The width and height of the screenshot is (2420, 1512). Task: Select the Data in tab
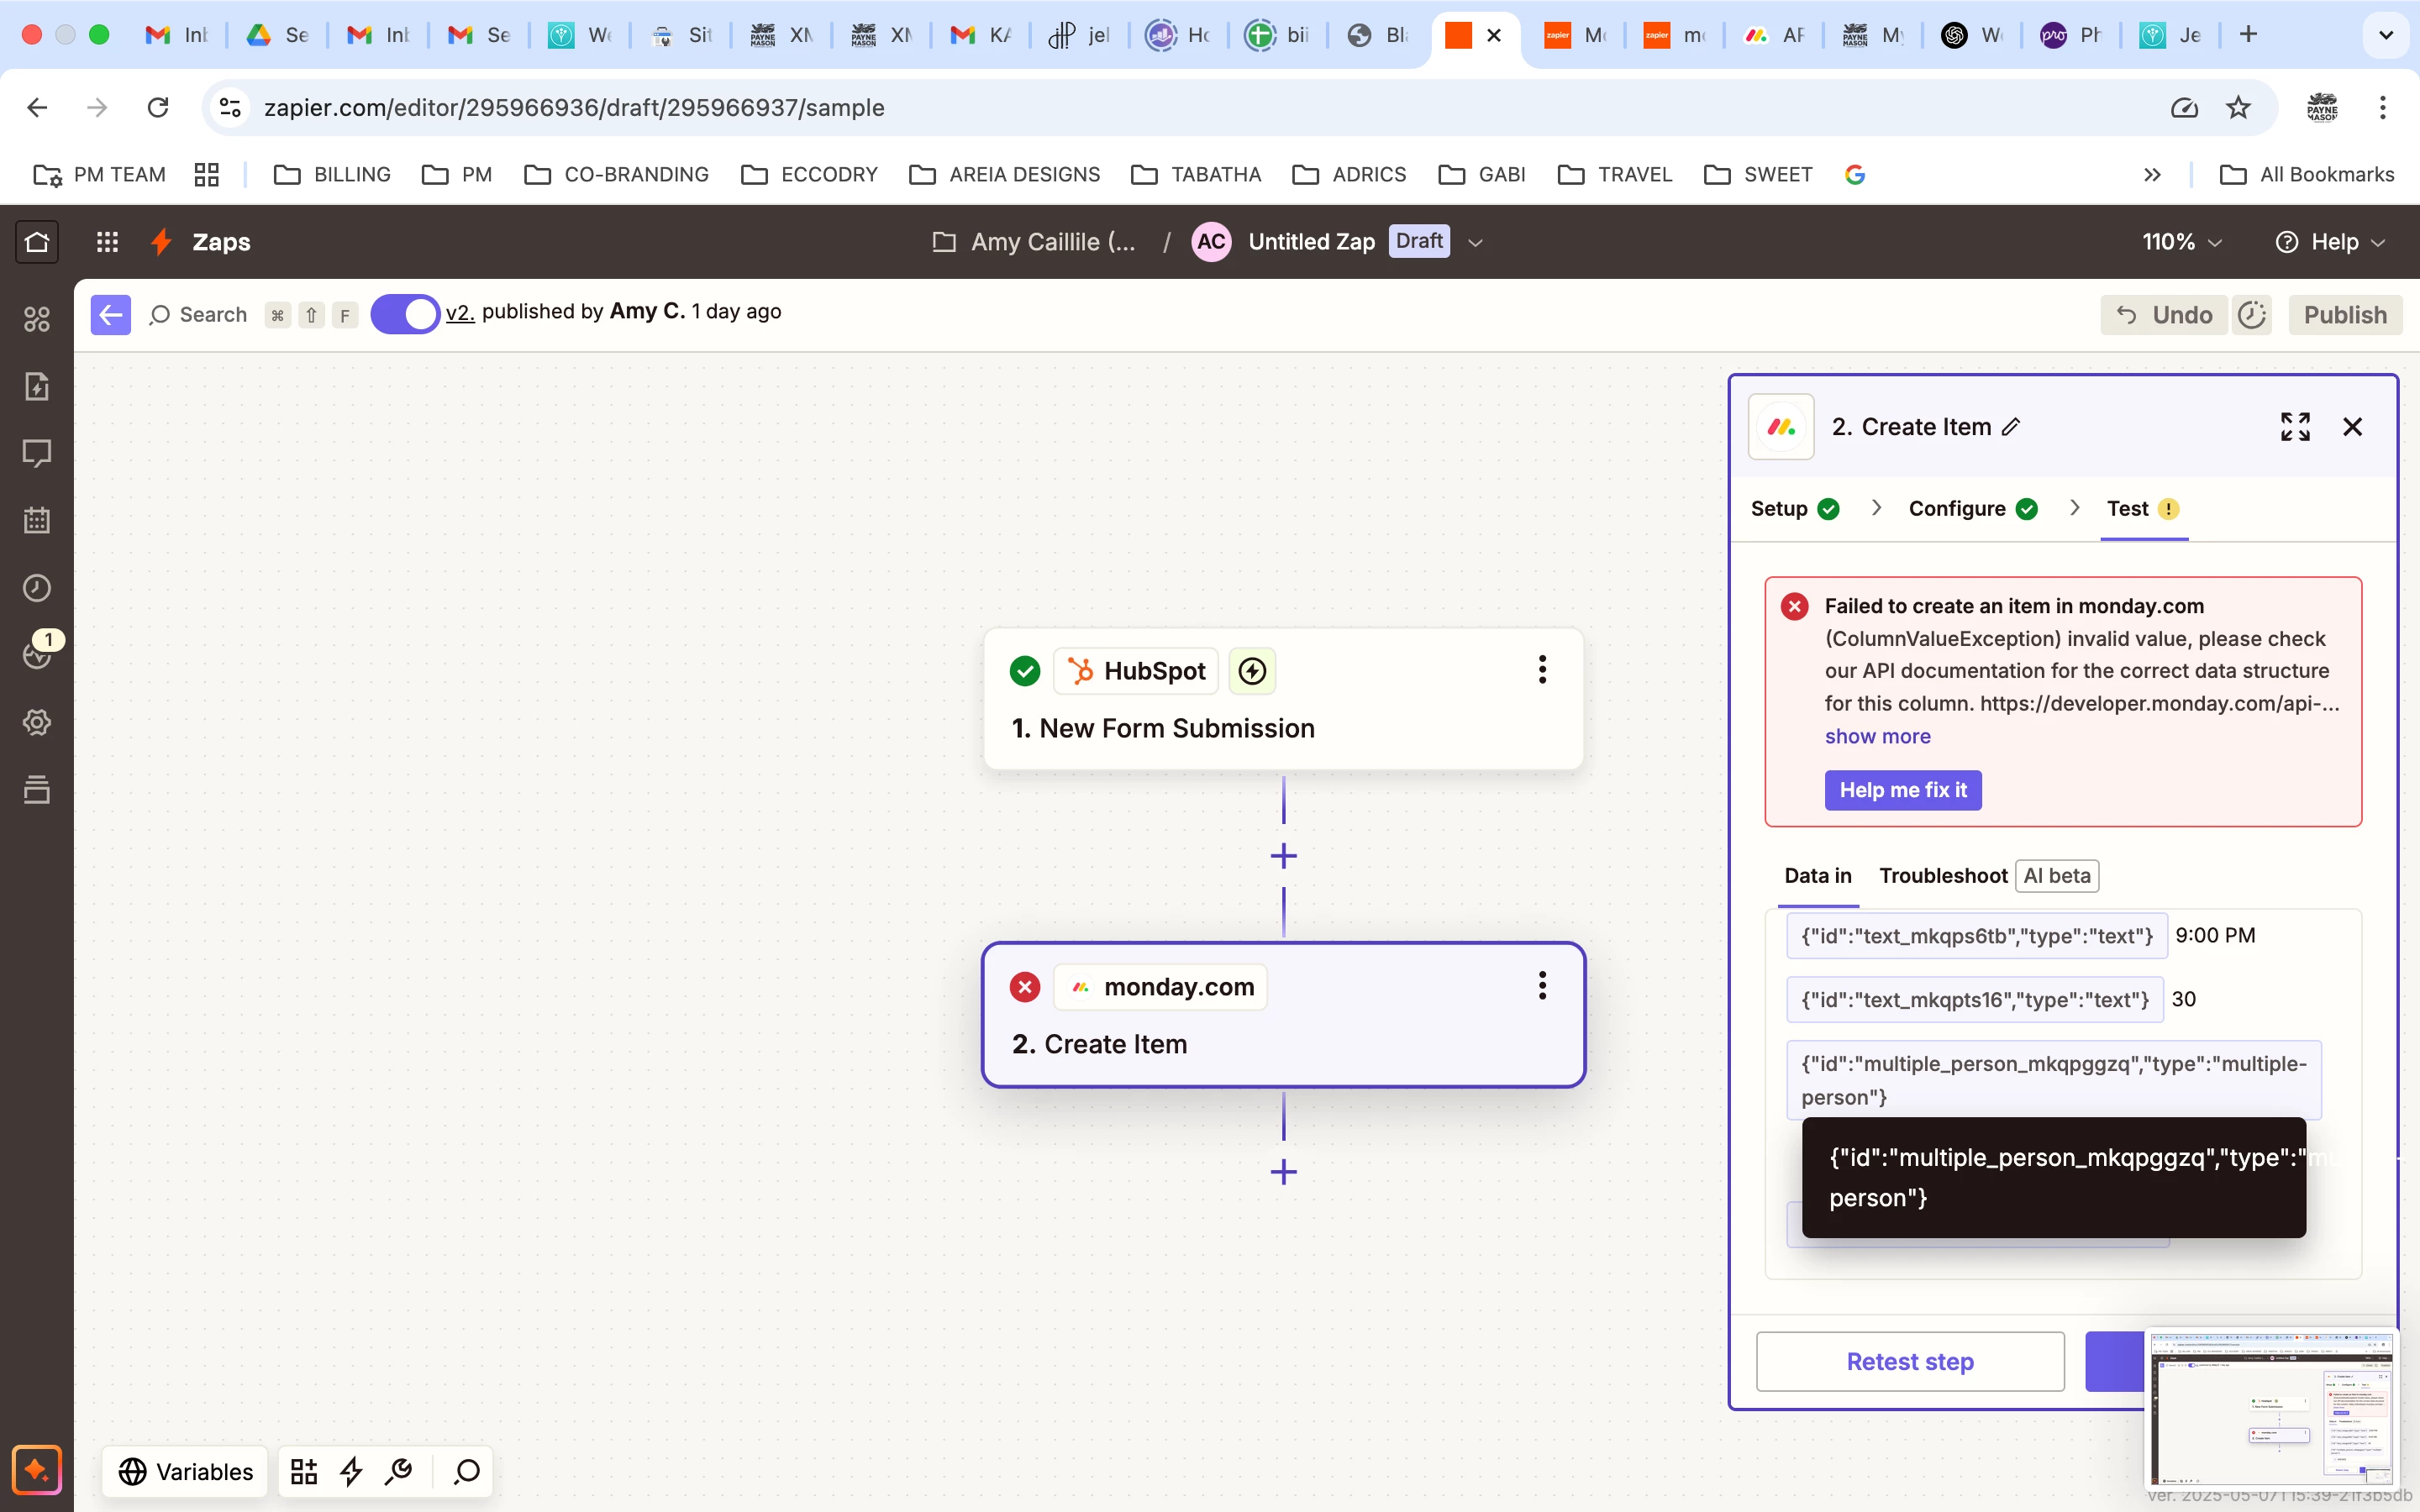click(x=1817, y=875)
